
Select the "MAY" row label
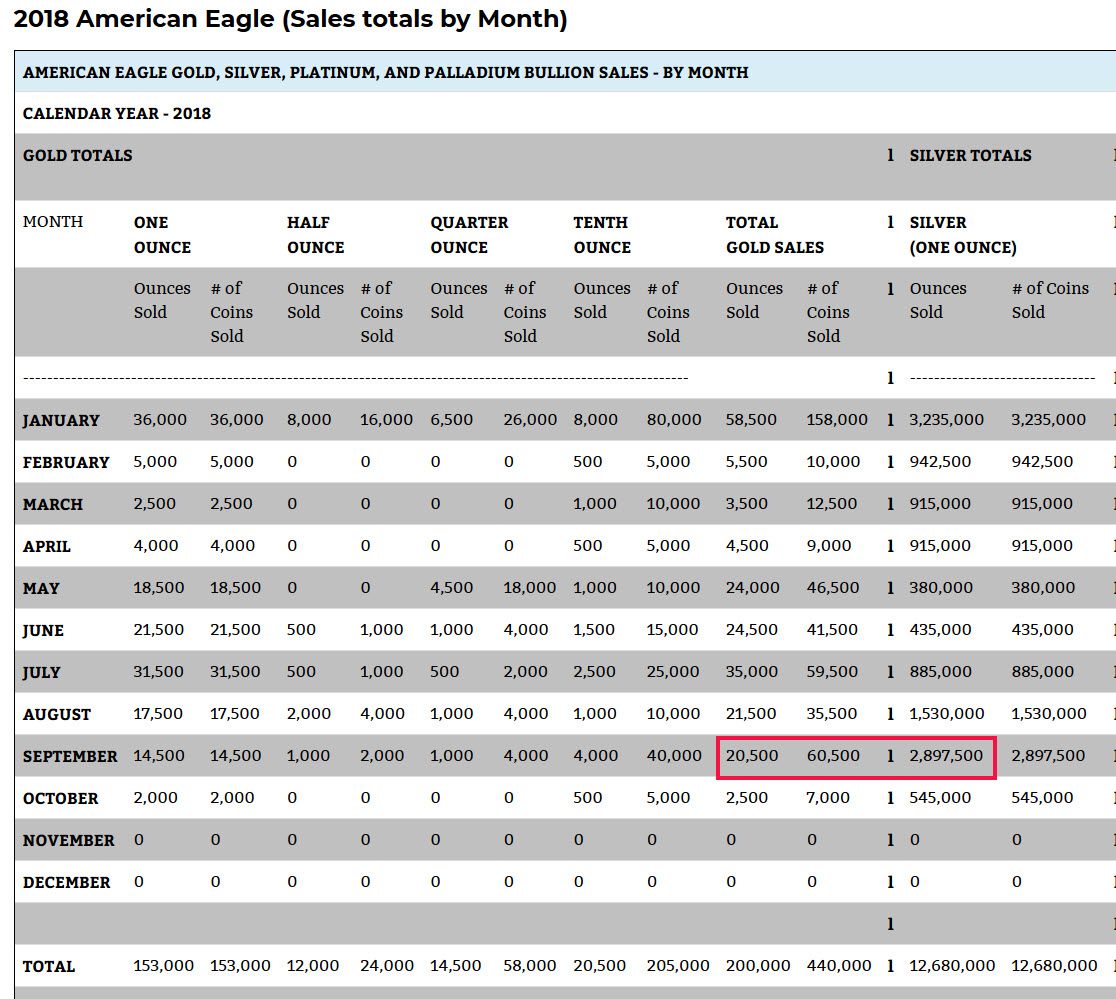tap(41, 588)
